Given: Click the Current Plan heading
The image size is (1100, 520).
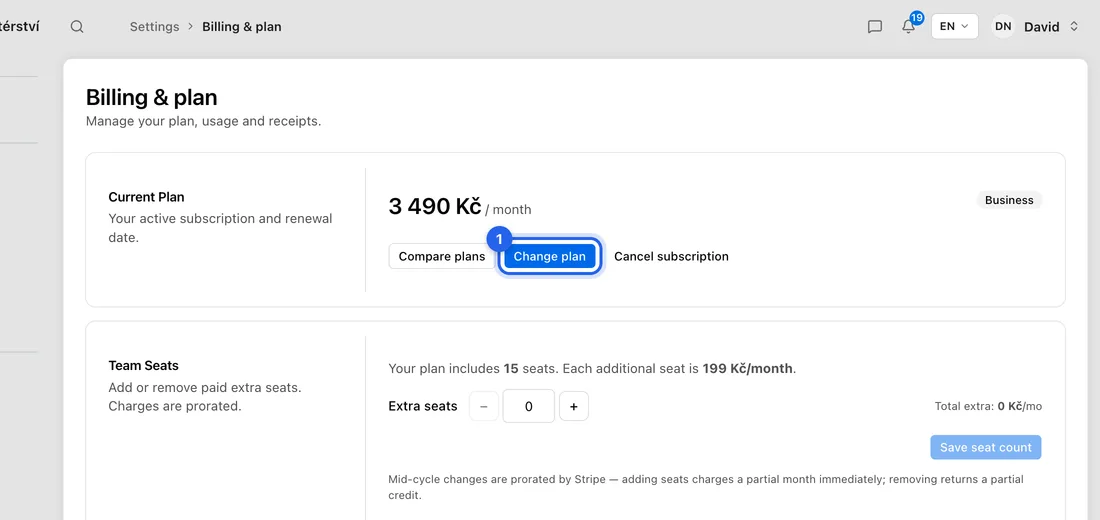Looking at the screenshot, I should pyautogui.click(x=147, y=197).
